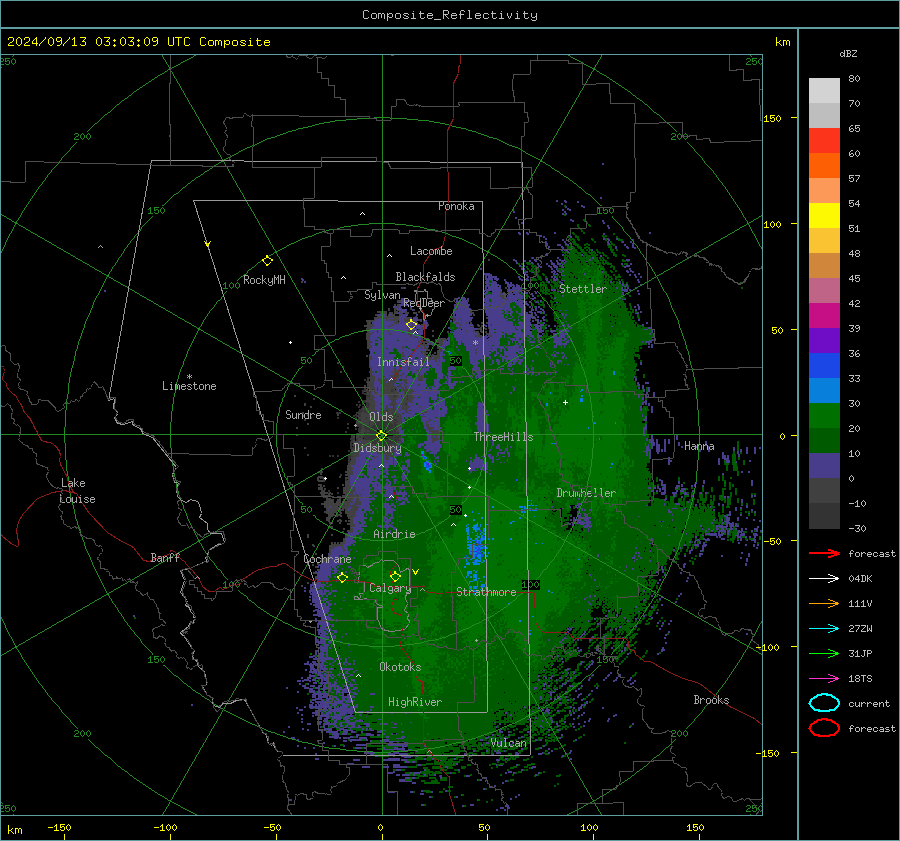Viewport: 900px width, 841px height.
Task: Select the light blue 33-30 dBZ swatch
Action: [824, 390]
